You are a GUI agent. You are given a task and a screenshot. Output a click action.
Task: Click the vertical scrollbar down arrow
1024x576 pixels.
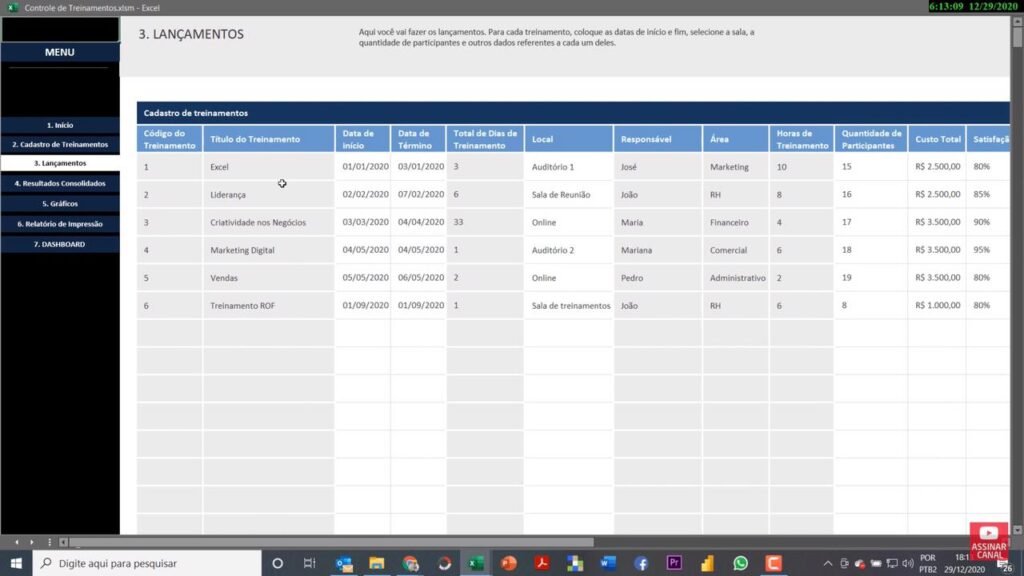click(1017, 530)
